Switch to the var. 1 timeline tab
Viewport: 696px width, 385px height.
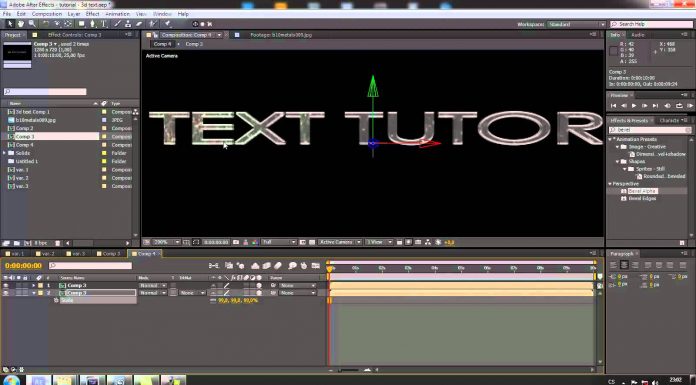pos(15,254)
